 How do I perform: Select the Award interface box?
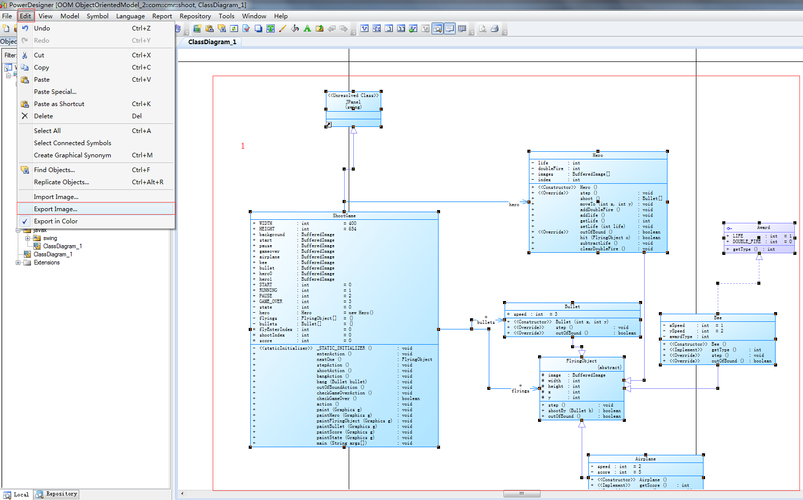pyautogui.click(x=759, y=238)
